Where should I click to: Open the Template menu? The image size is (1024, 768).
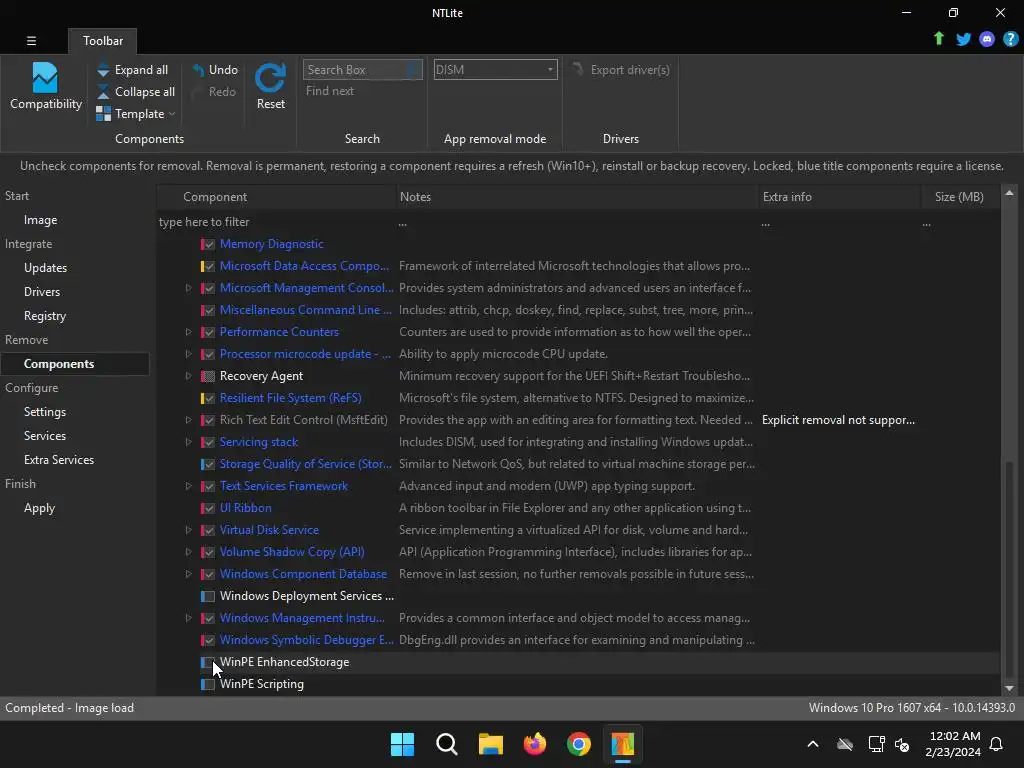tap(136, 114)
